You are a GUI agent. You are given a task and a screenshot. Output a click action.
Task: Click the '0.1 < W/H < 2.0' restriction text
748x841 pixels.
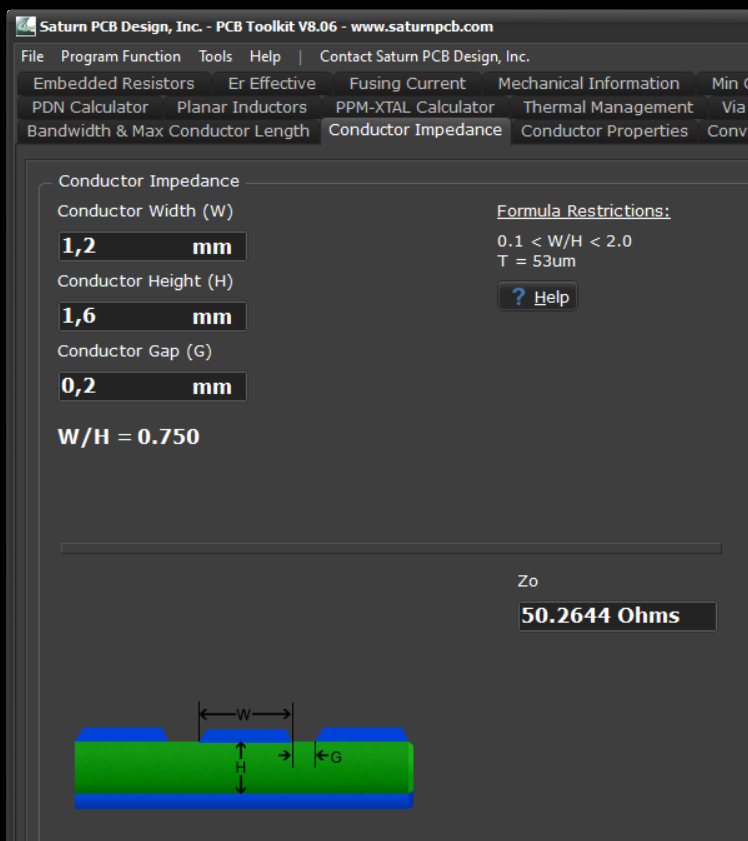tap(564, 241)
